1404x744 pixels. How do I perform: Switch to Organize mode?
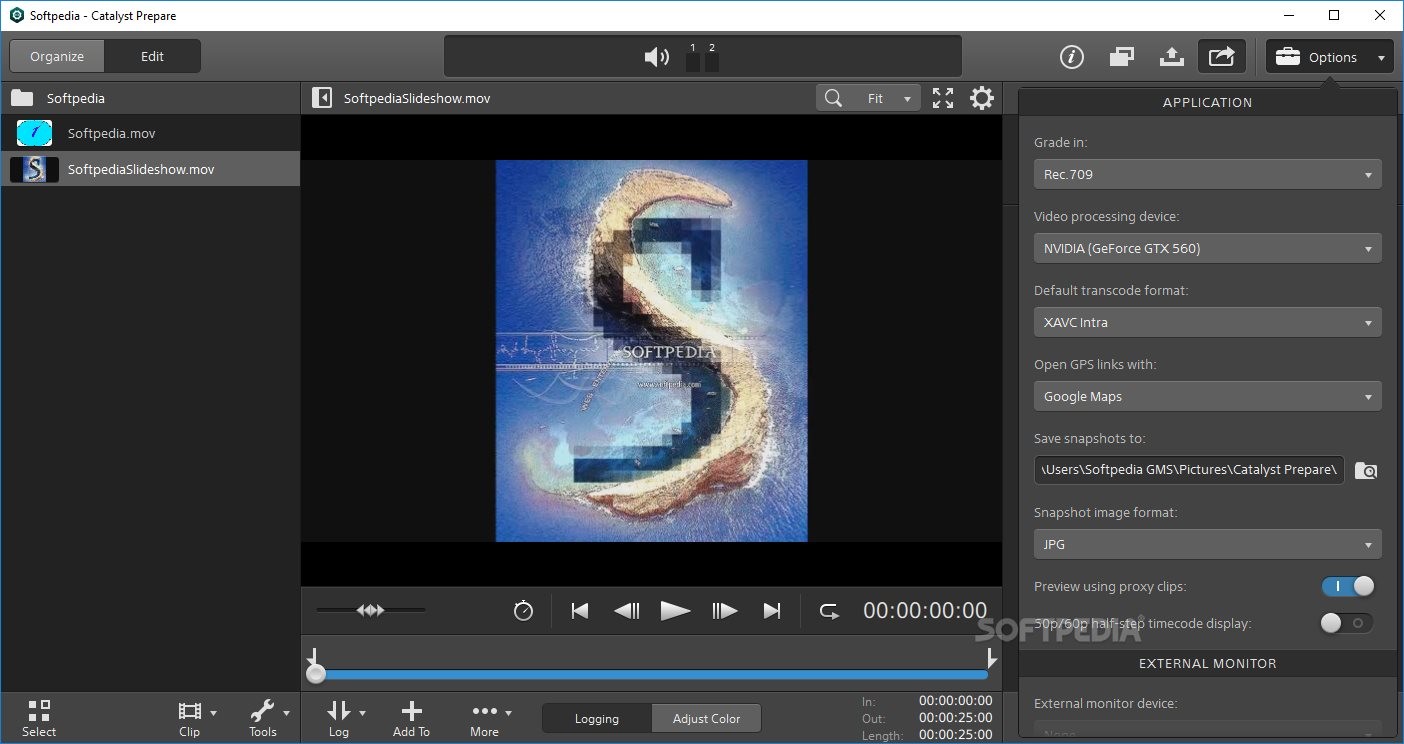pyautogui.click(x=57, y=57)
